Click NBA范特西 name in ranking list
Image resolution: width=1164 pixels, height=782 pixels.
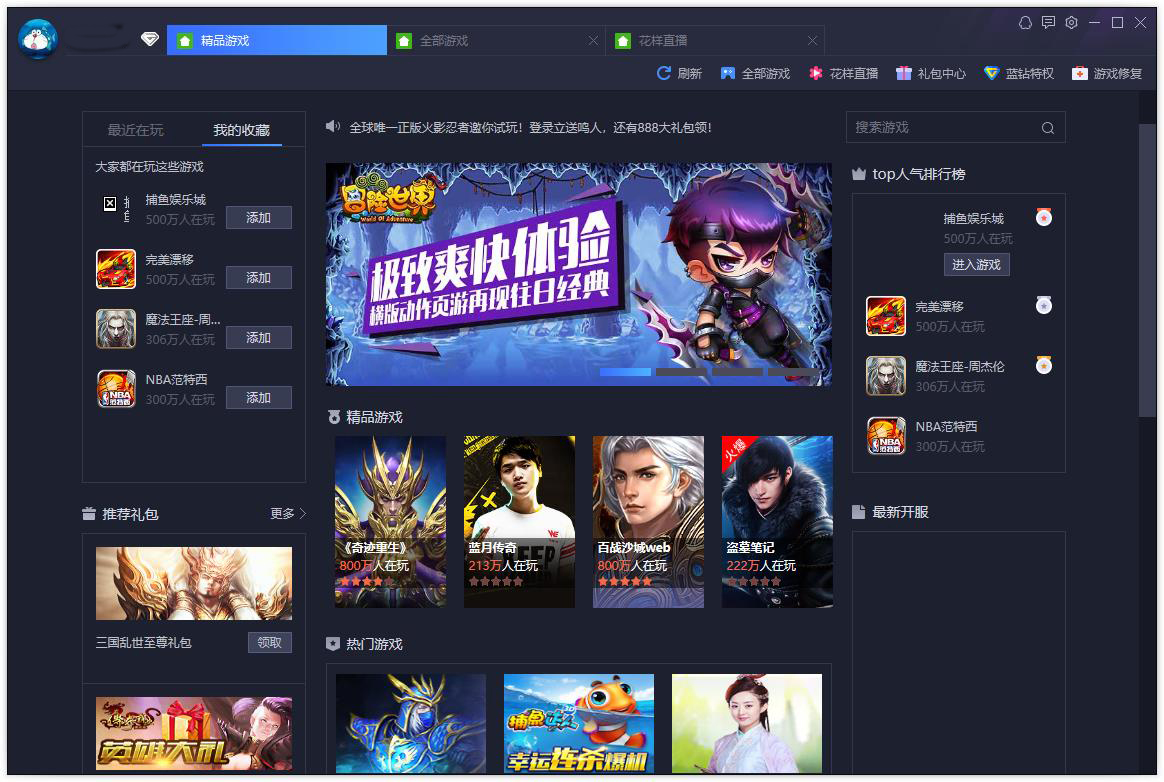click(x=946, y=426)
